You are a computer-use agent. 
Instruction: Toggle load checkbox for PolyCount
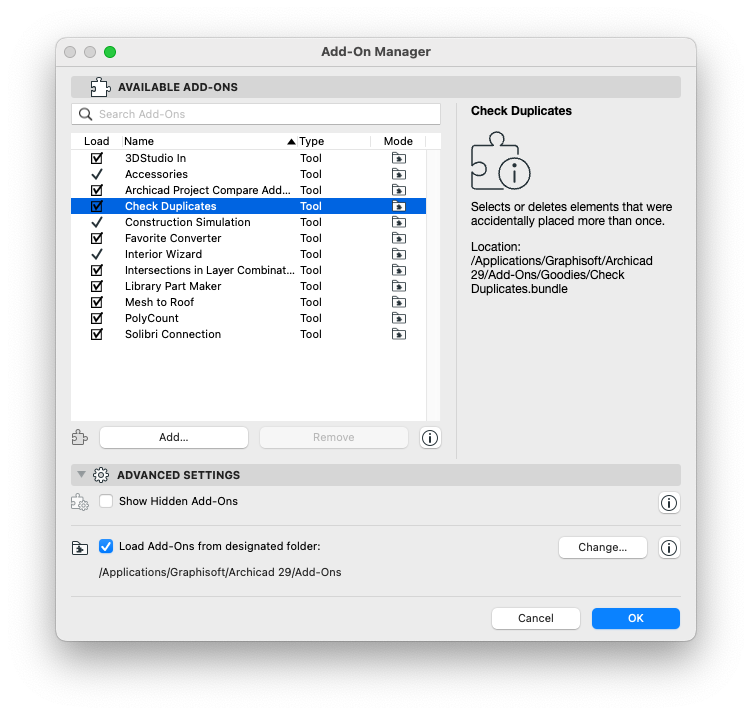click(97, 318)
